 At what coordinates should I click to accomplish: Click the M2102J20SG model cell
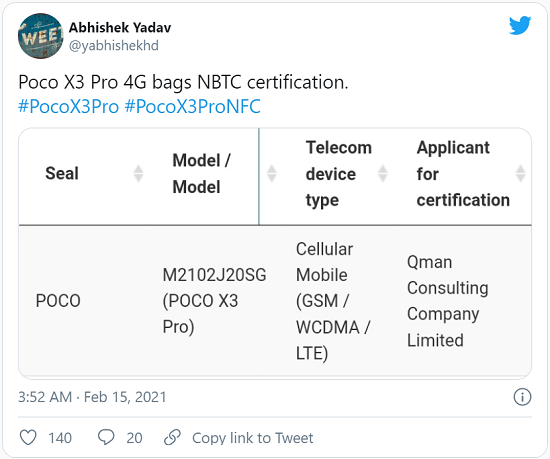pos(214,301)
